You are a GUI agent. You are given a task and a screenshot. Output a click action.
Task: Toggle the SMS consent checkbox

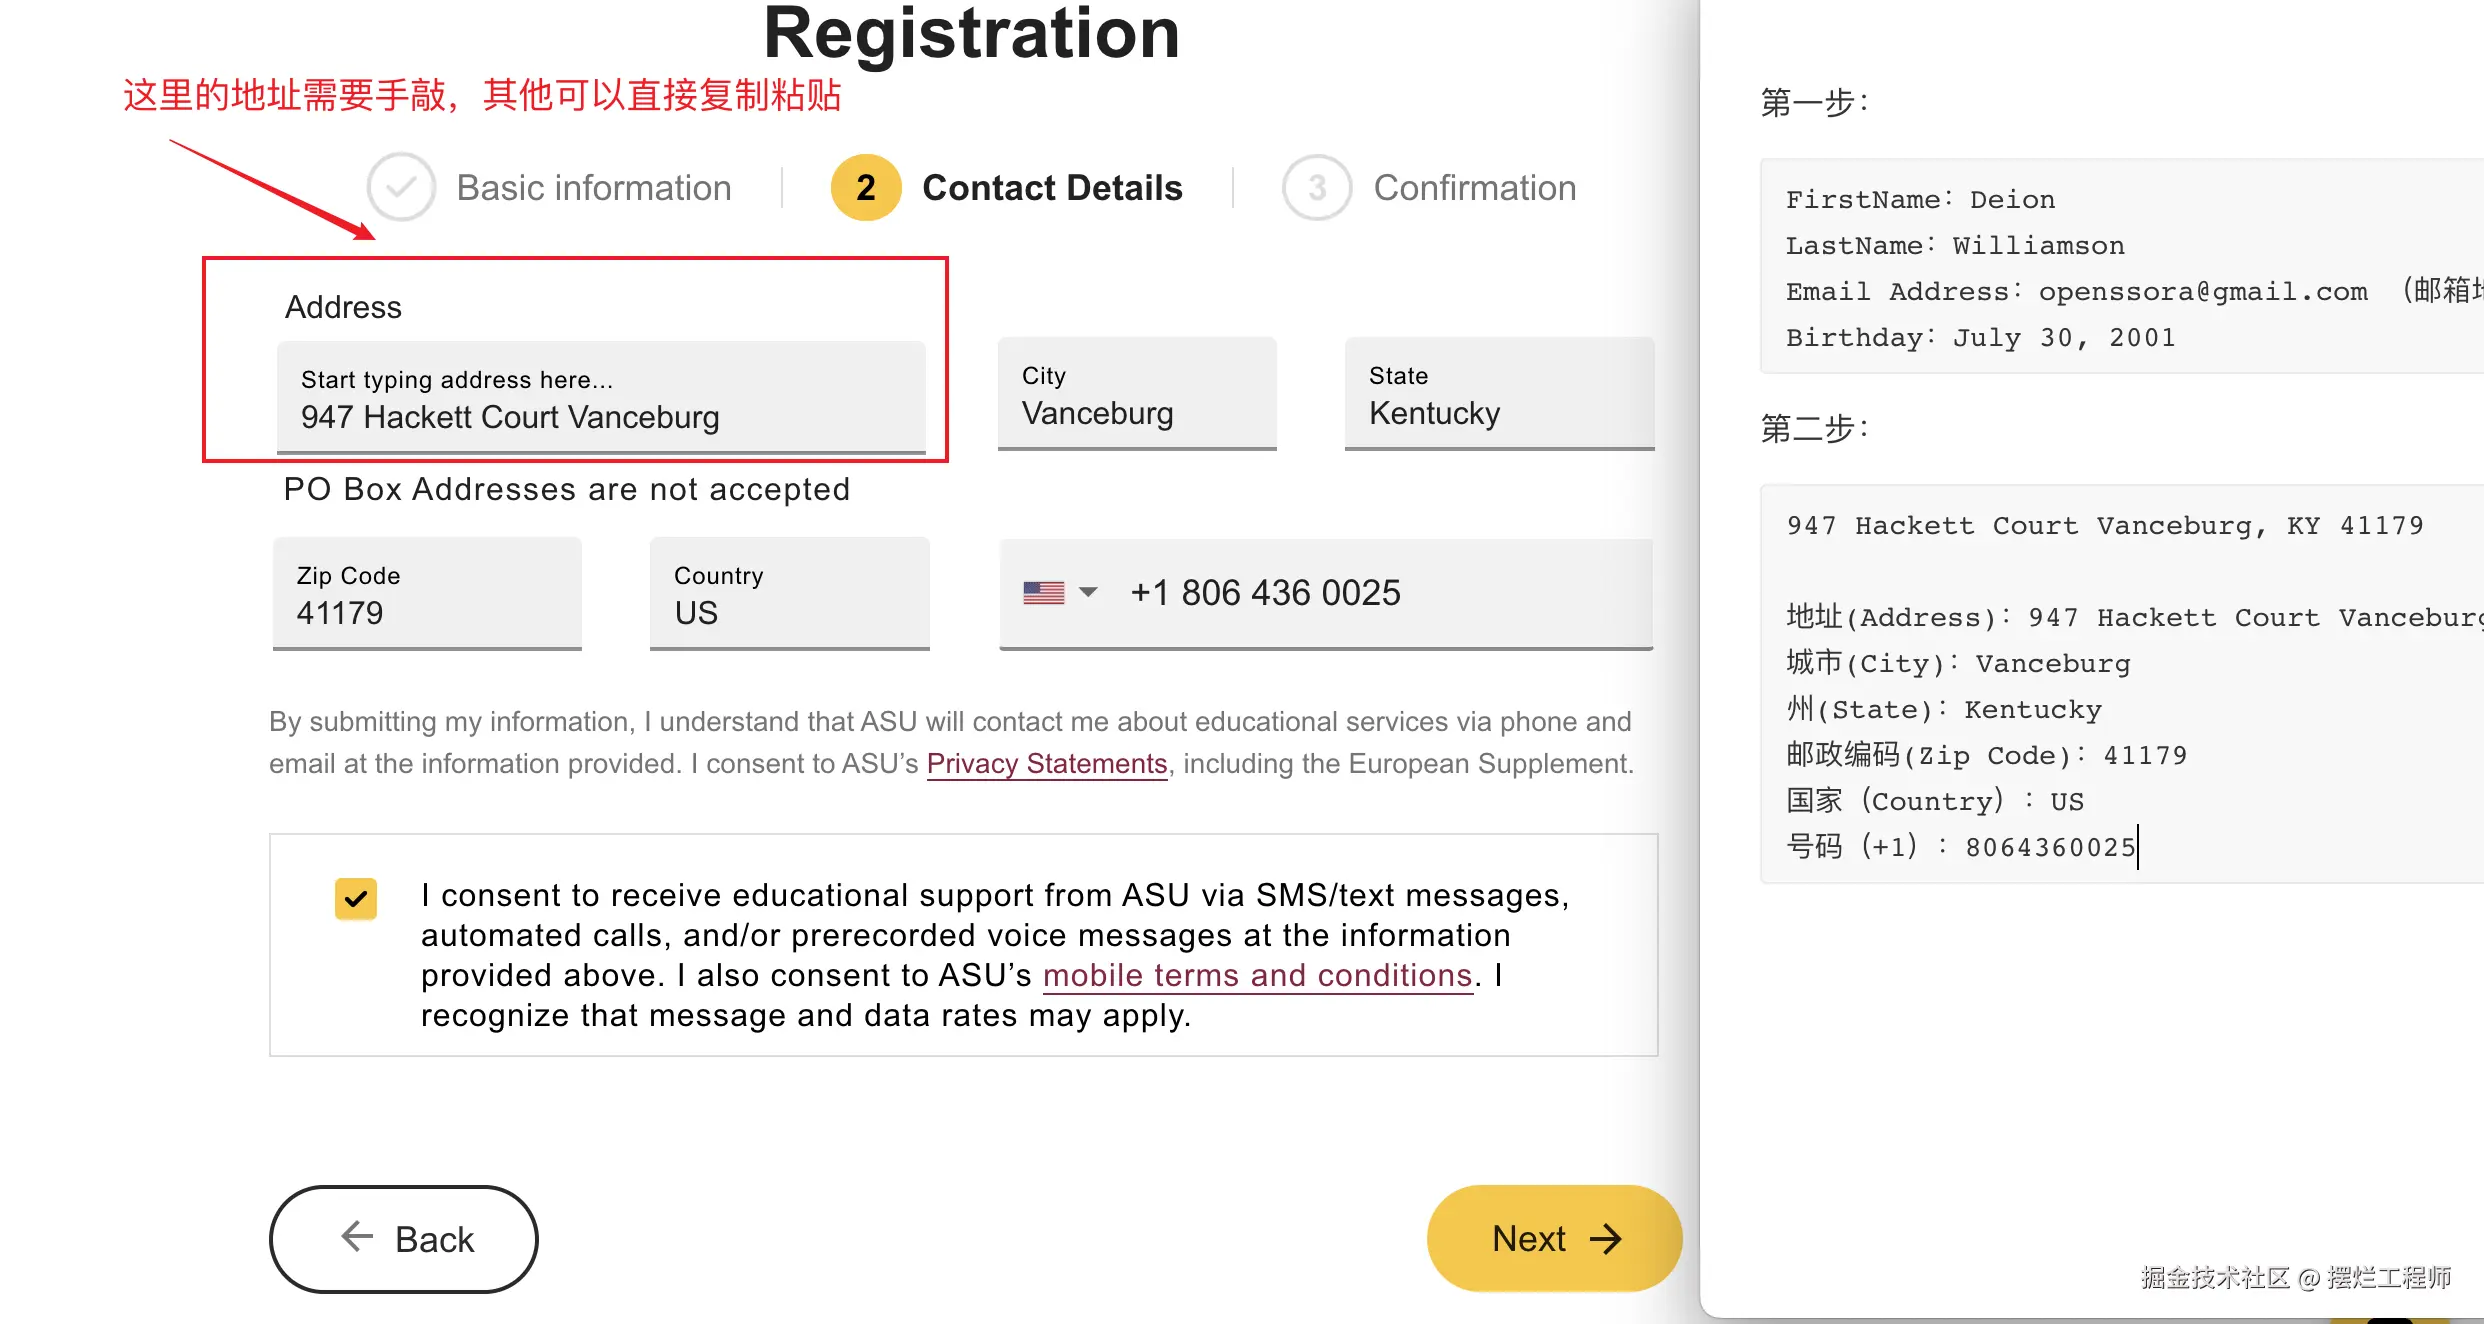[356, 898]
